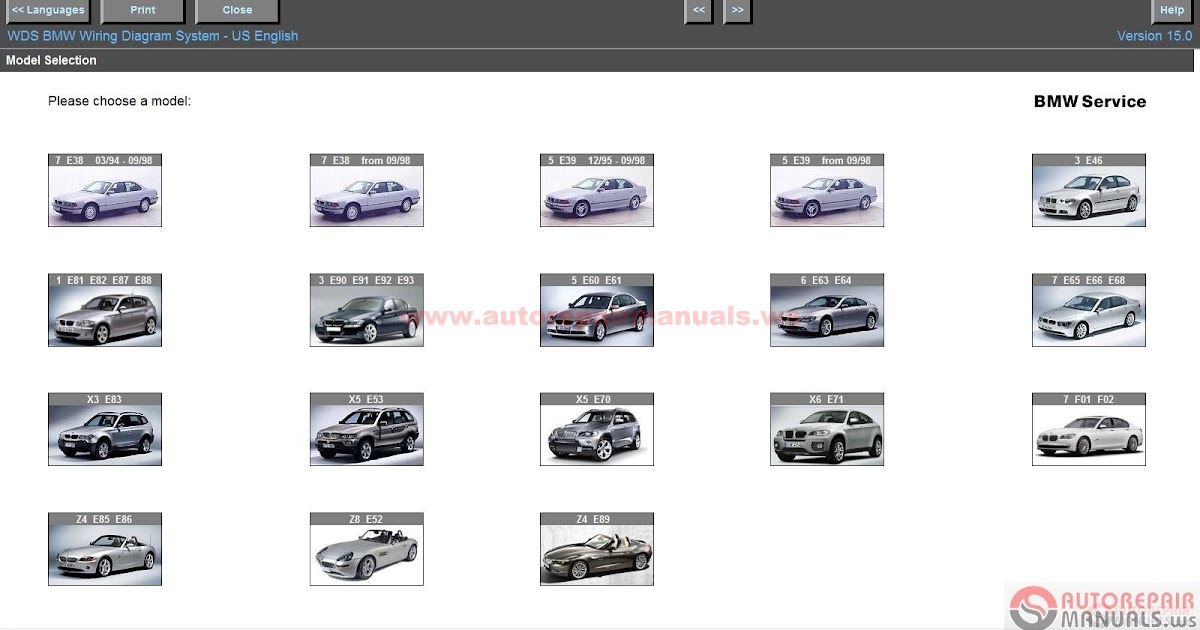Click the BMW Service heading

[x=1090, y=101]
